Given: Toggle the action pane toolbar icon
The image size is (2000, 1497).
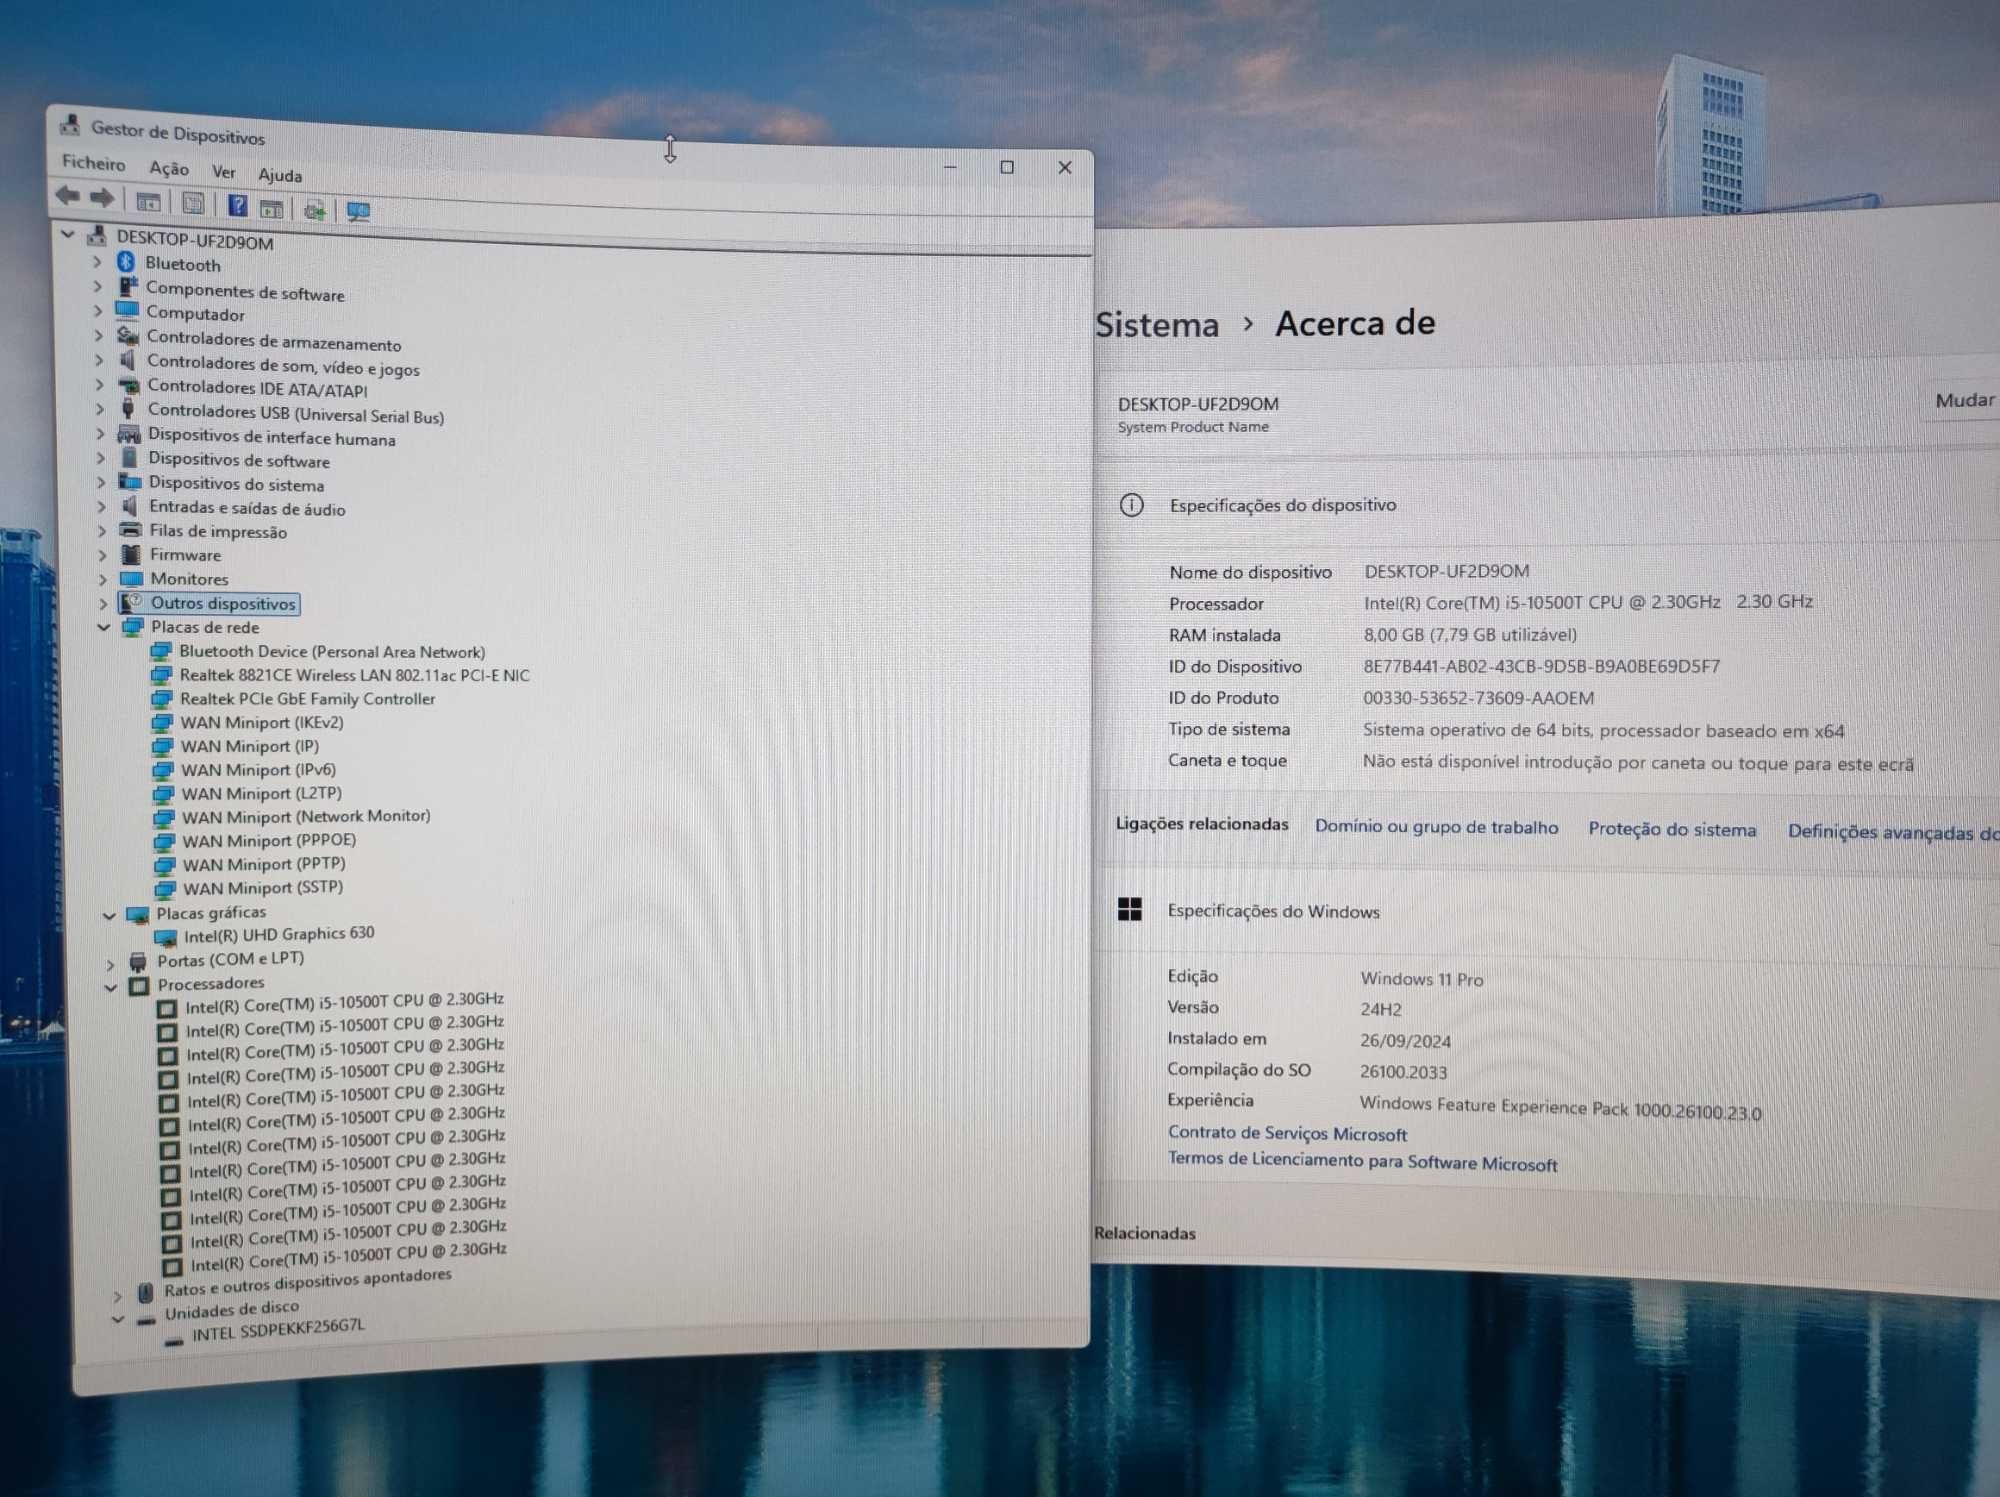Looking at the screenshot, I should point(271,207).
